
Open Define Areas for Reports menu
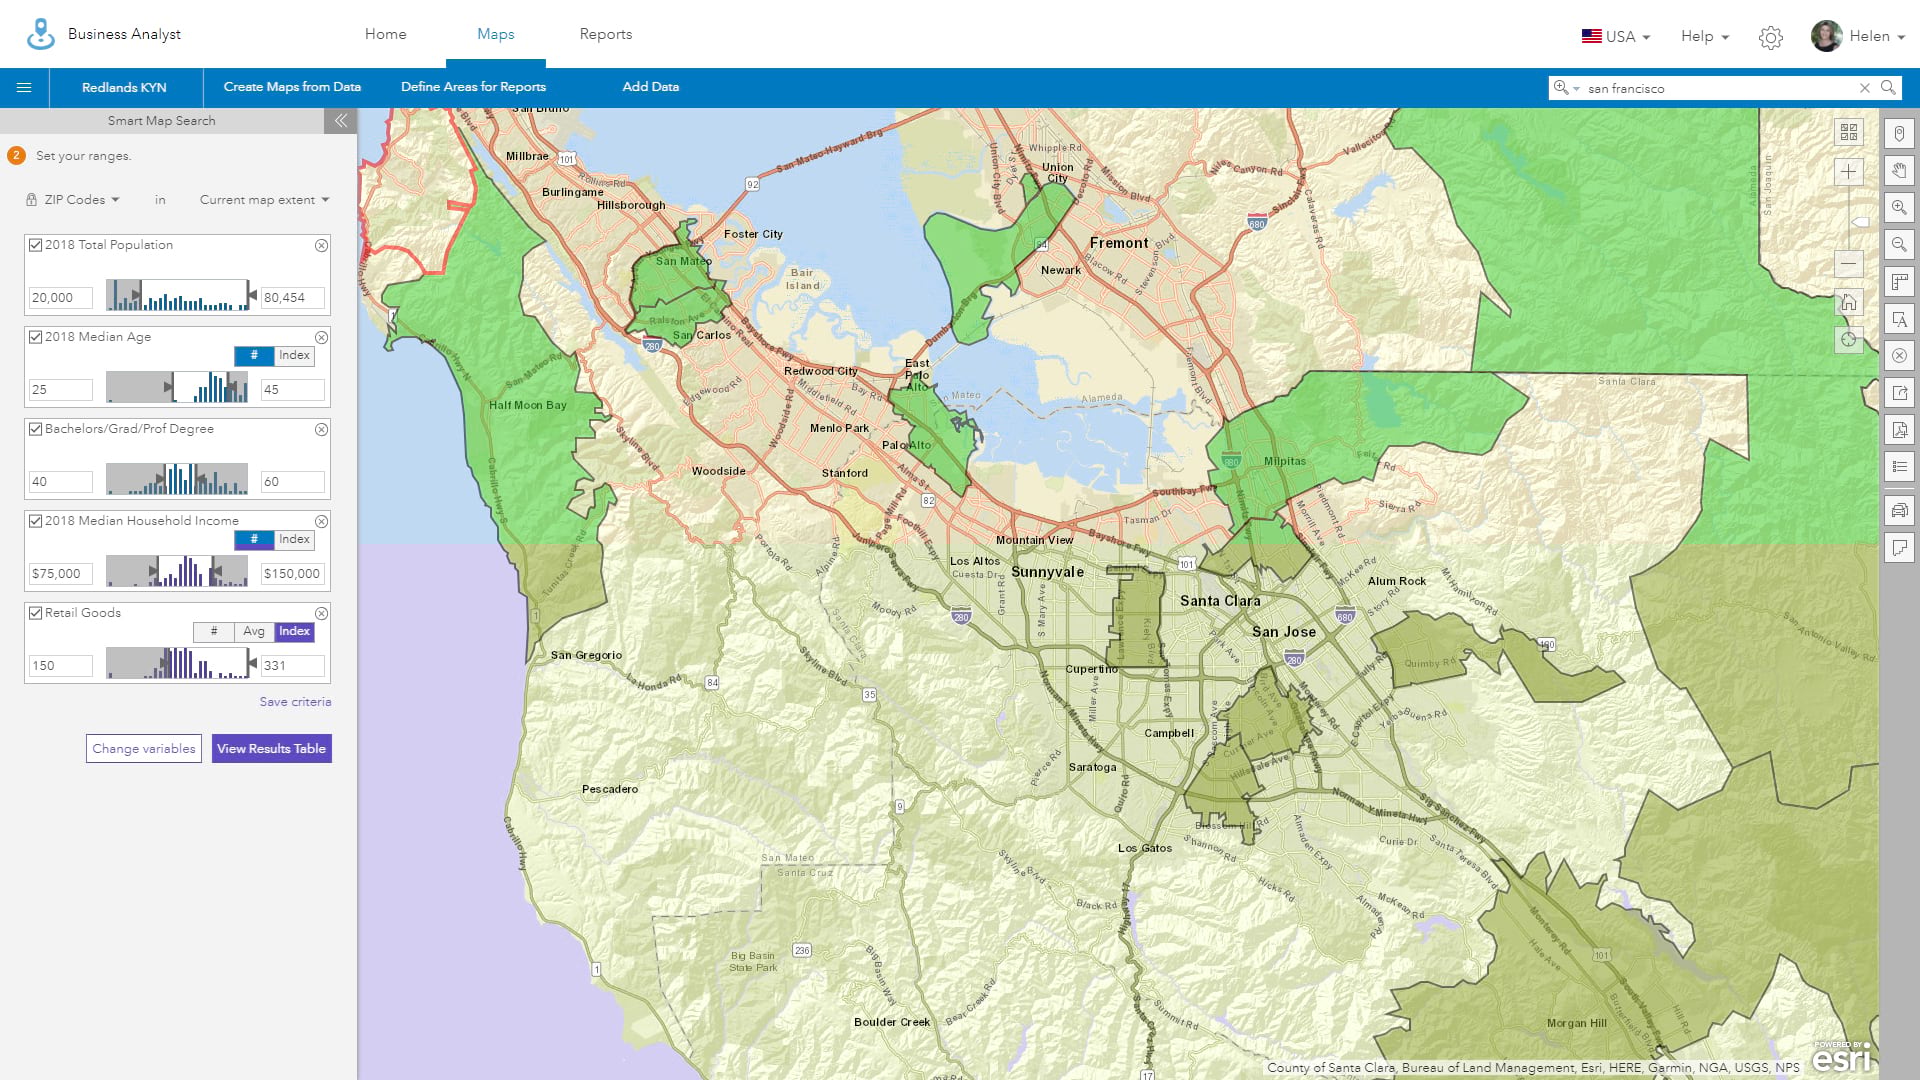473,87
